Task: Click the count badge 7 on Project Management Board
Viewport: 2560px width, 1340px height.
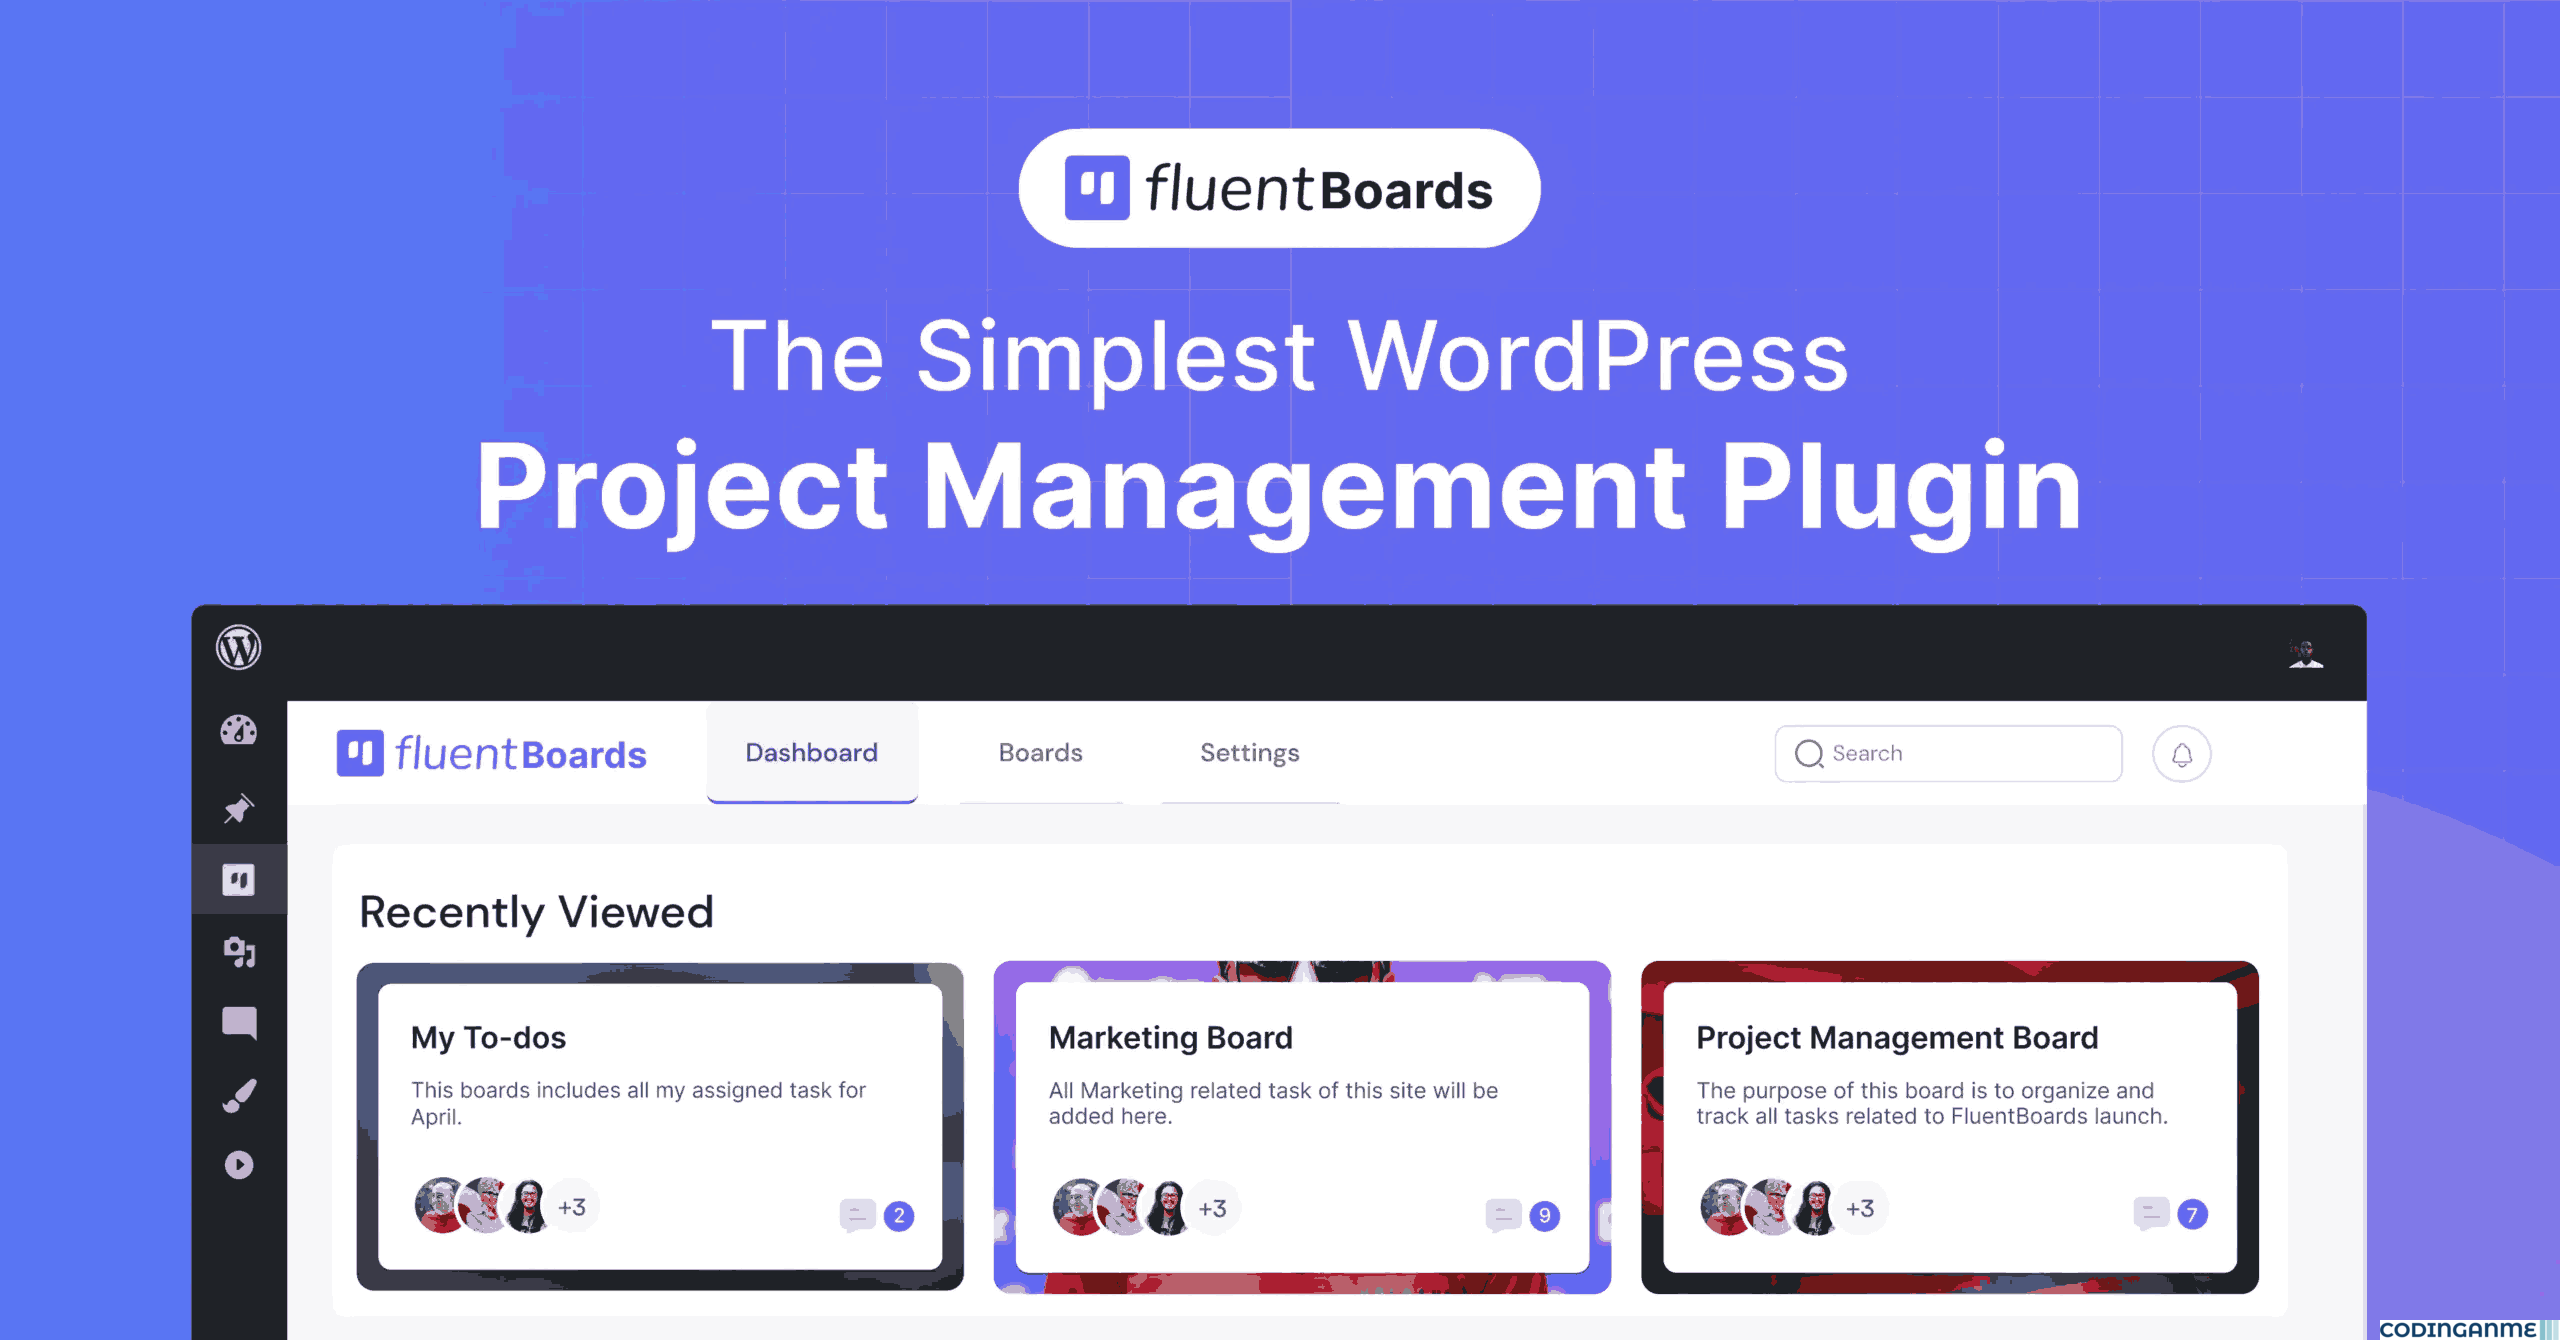Action: pos(2193,1215)
